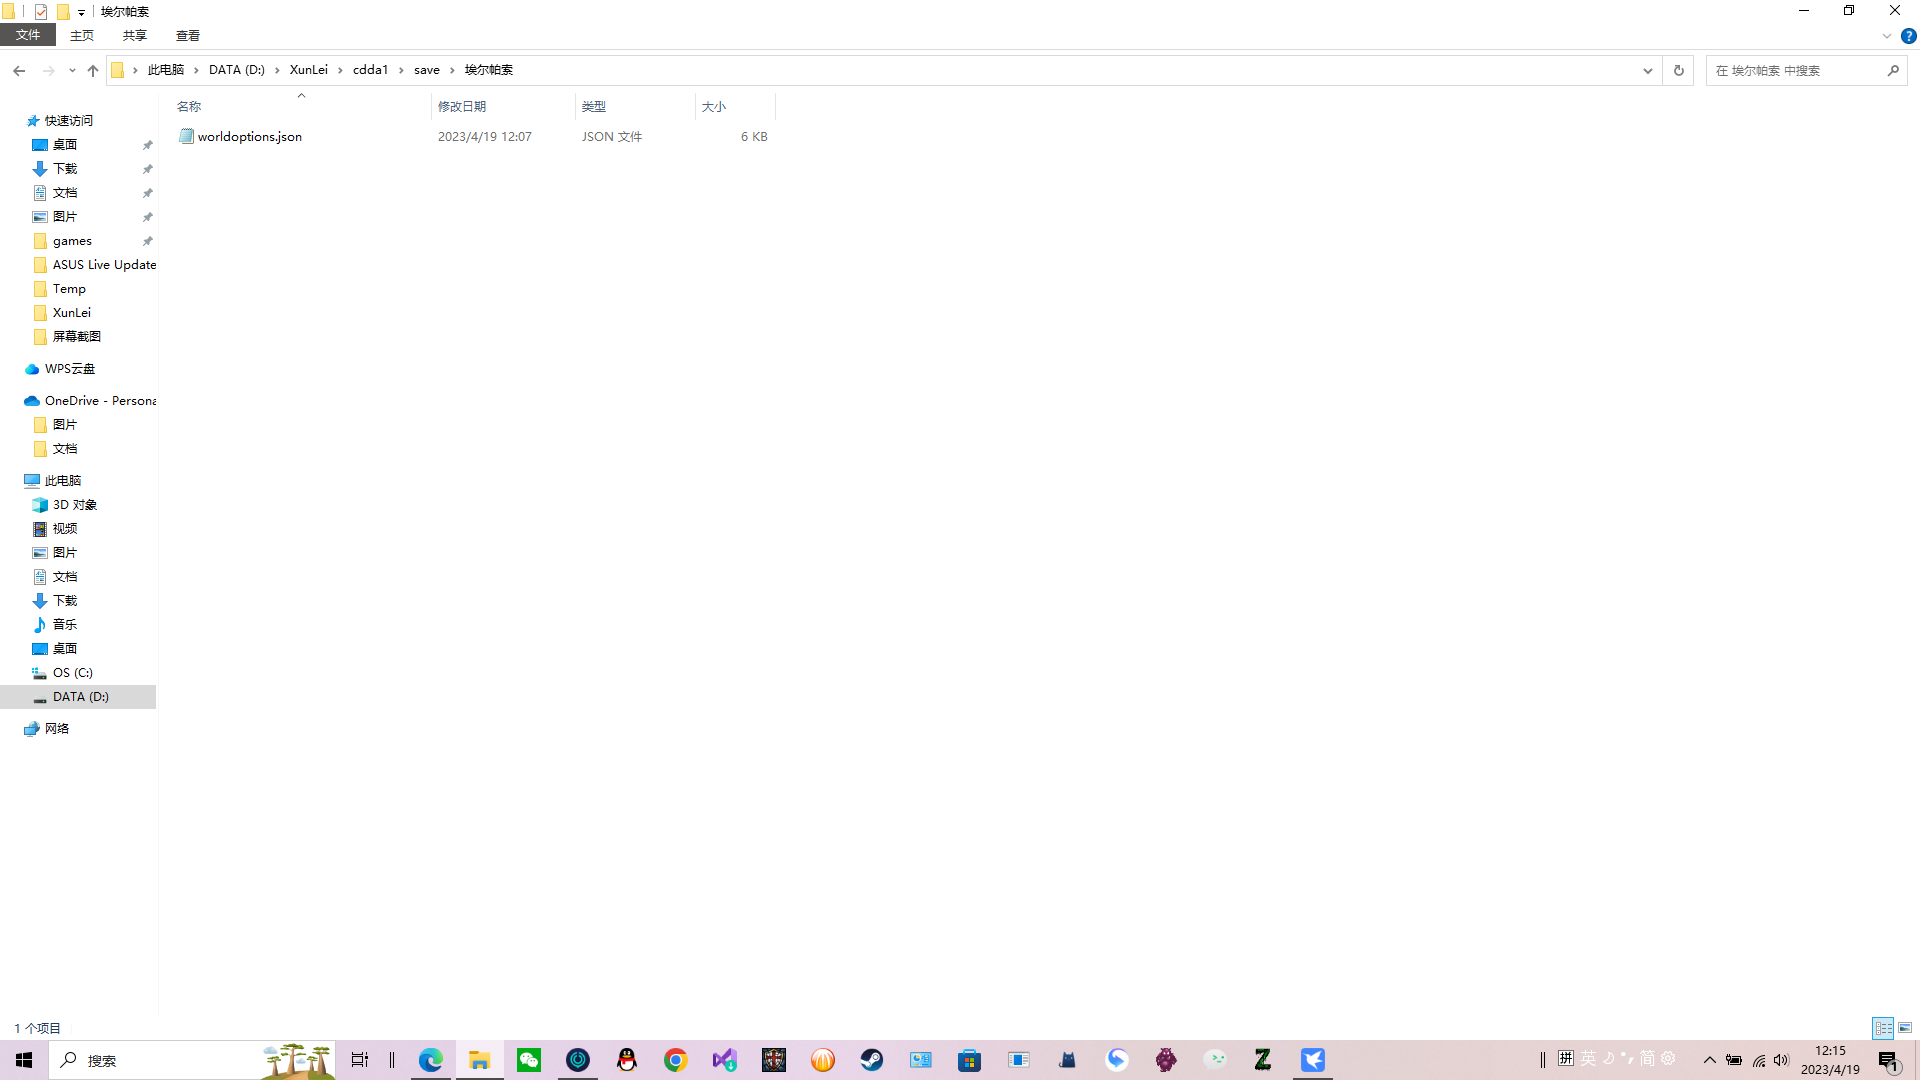Open Microsoft Edge from the taskbar
Image resolution: width=1920 pixels, height=1080 pixels.
431,1060
